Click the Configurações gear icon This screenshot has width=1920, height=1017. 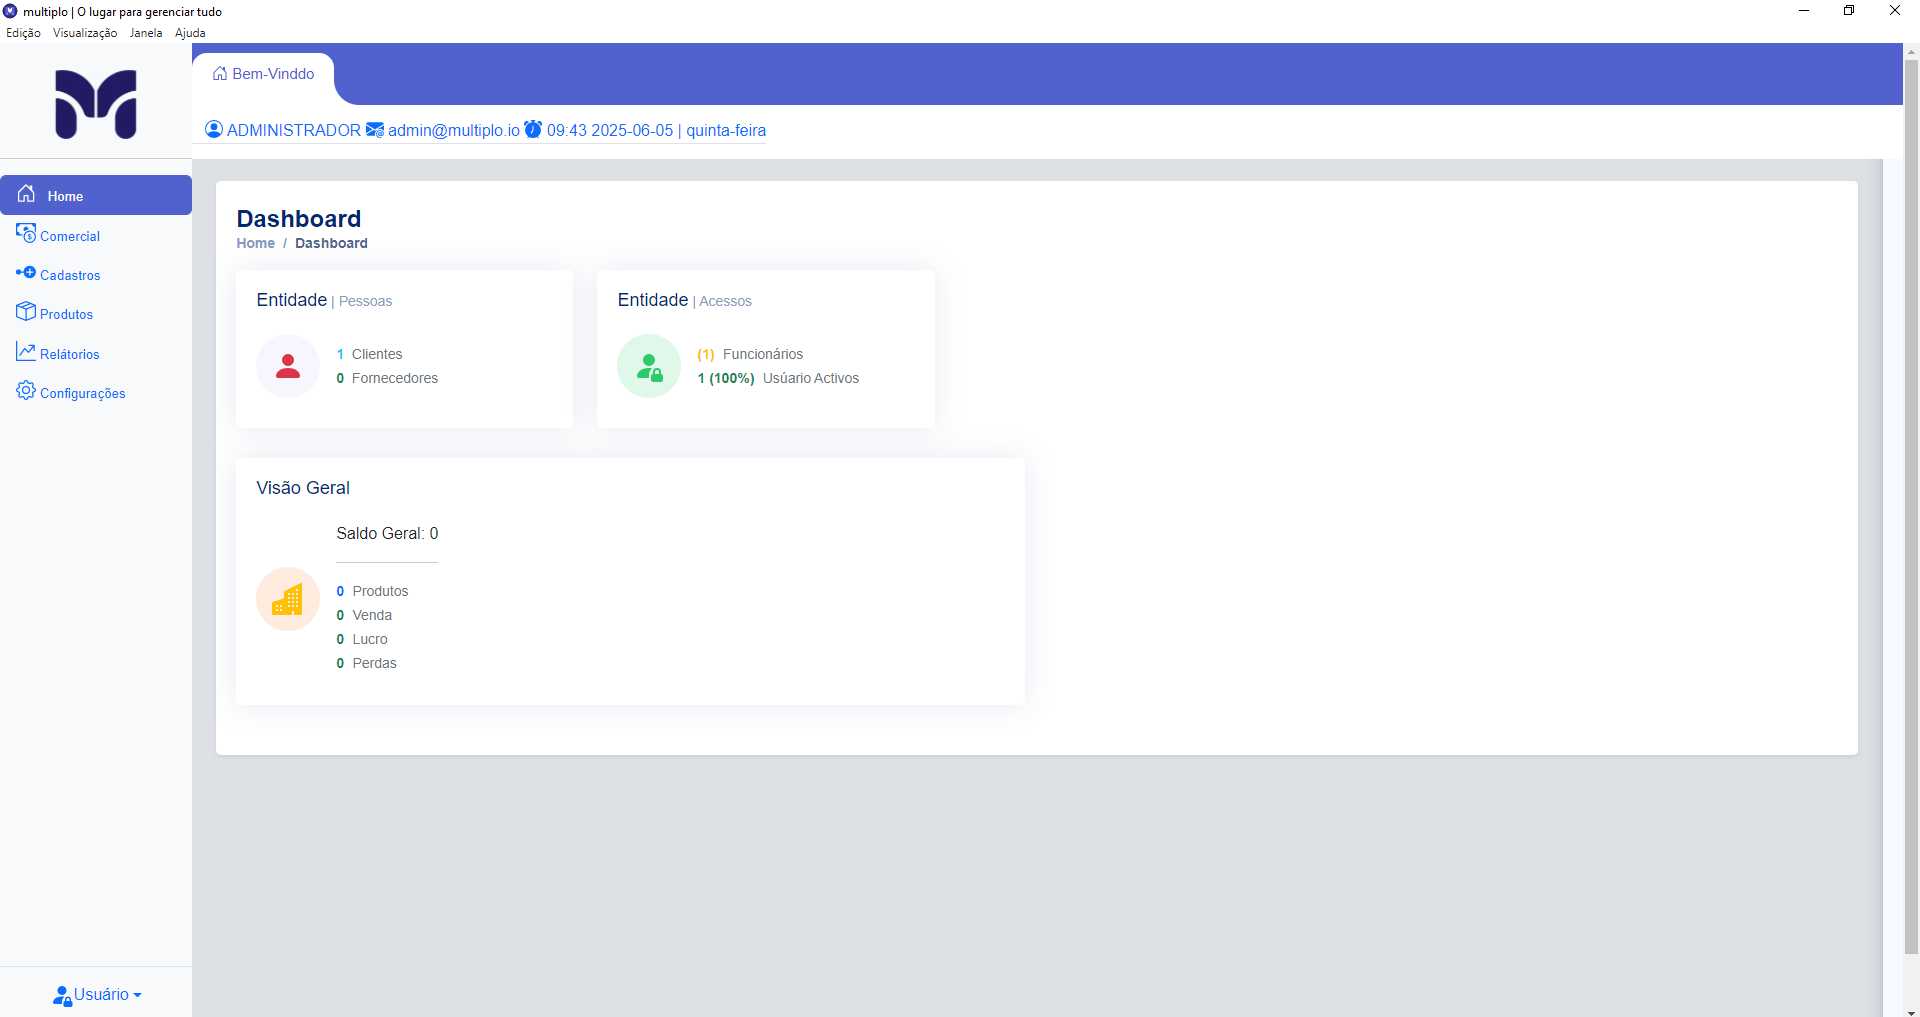tap(26, 390)
